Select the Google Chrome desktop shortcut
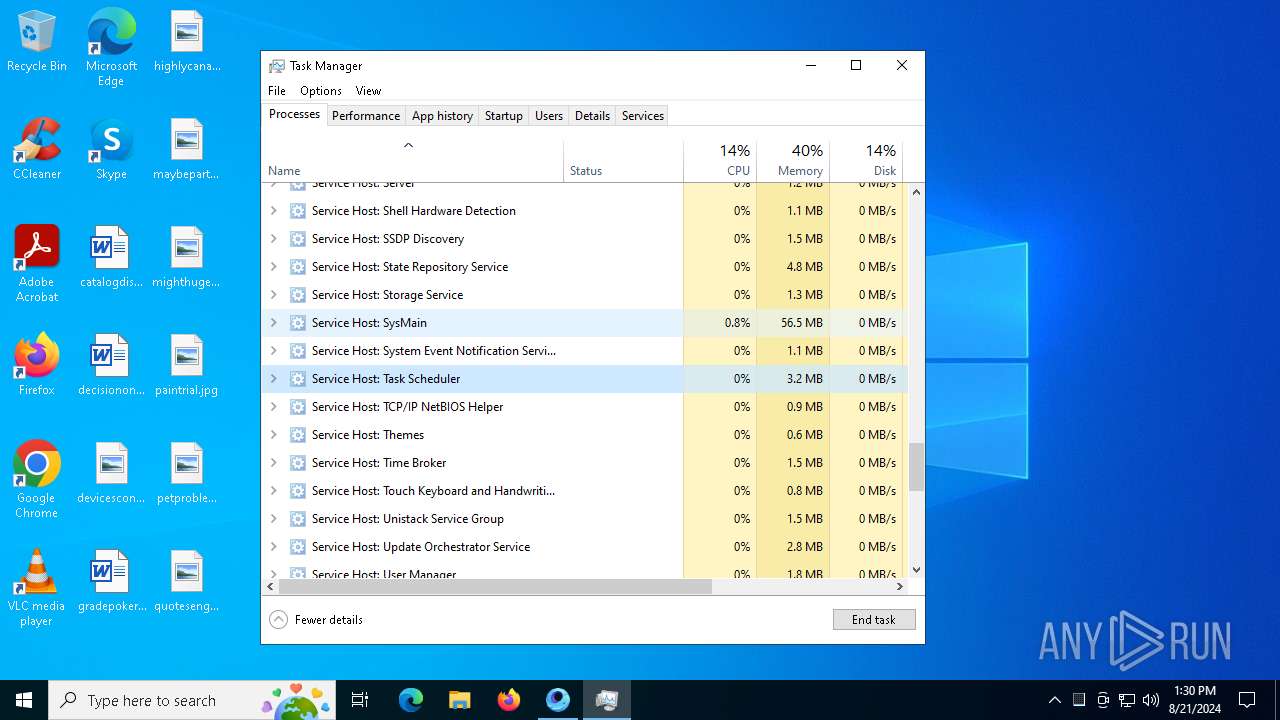 click(x=37, y=480)
